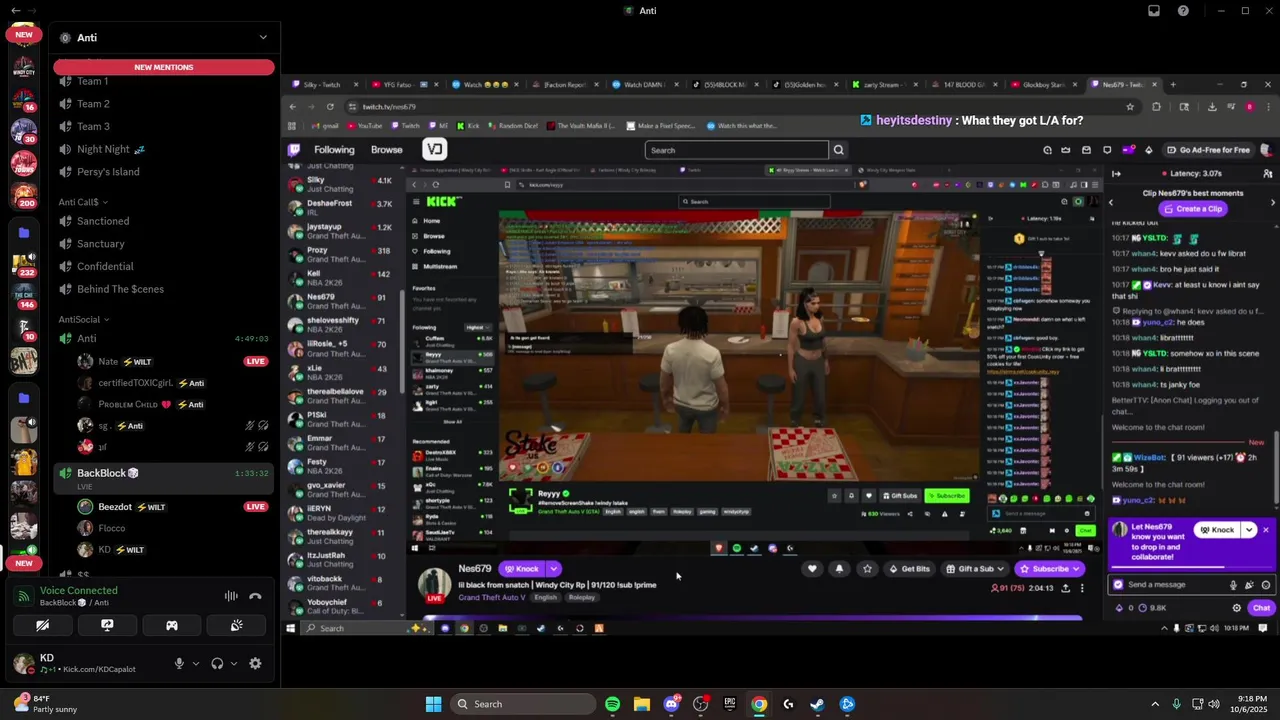
Task: Click the Grand Theft Auto V category link
Action: click(x=492, y=597)
